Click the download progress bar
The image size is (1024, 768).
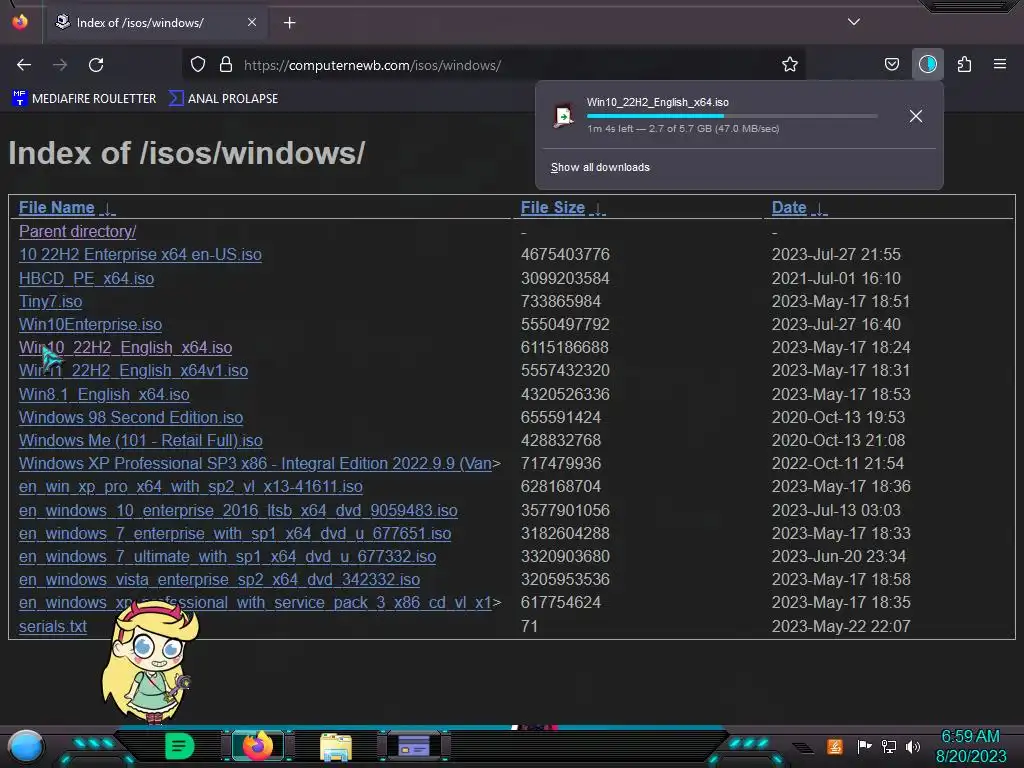point(731,116)
